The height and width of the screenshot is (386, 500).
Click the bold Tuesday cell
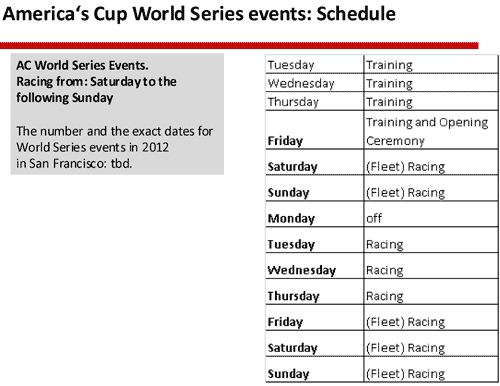(315, 240)
